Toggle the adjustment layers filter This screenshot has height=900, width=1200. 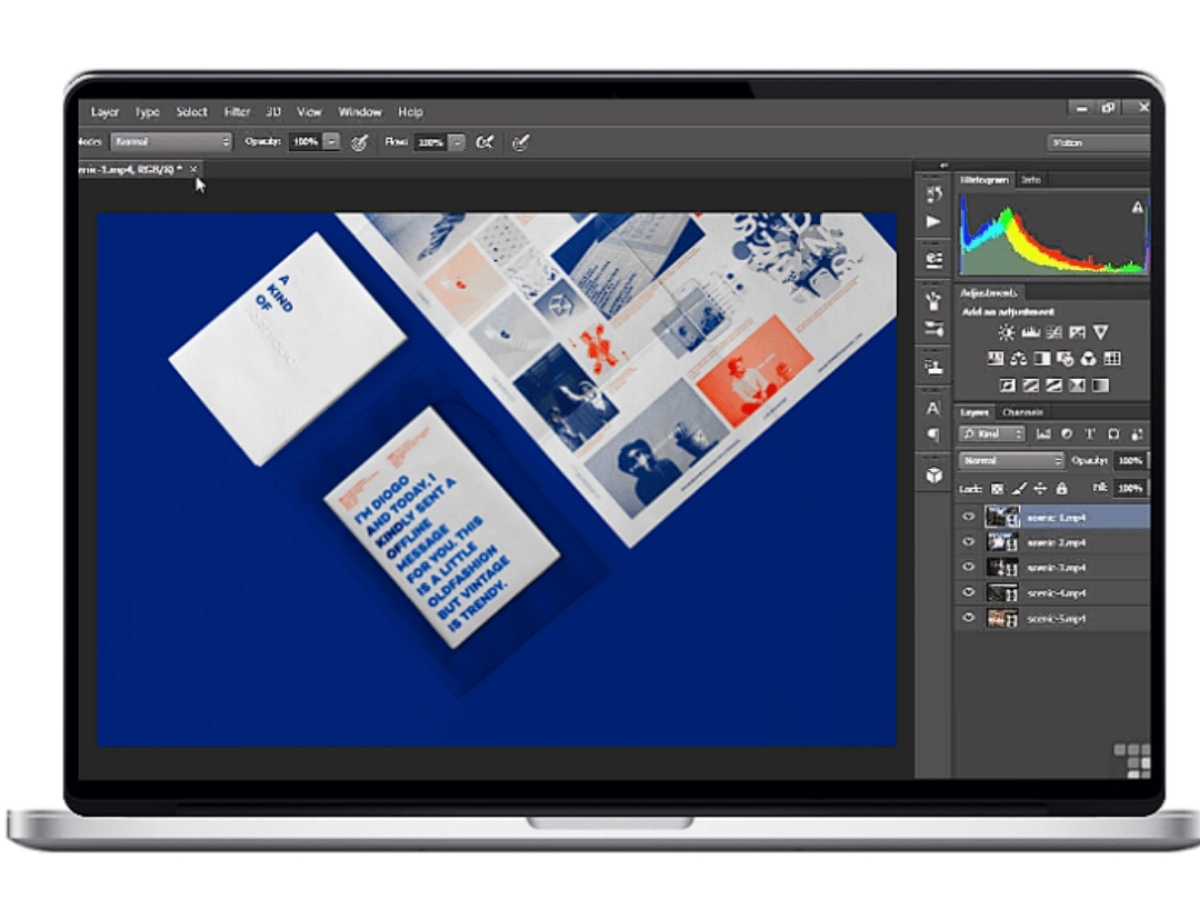[x=1066, y=434]
